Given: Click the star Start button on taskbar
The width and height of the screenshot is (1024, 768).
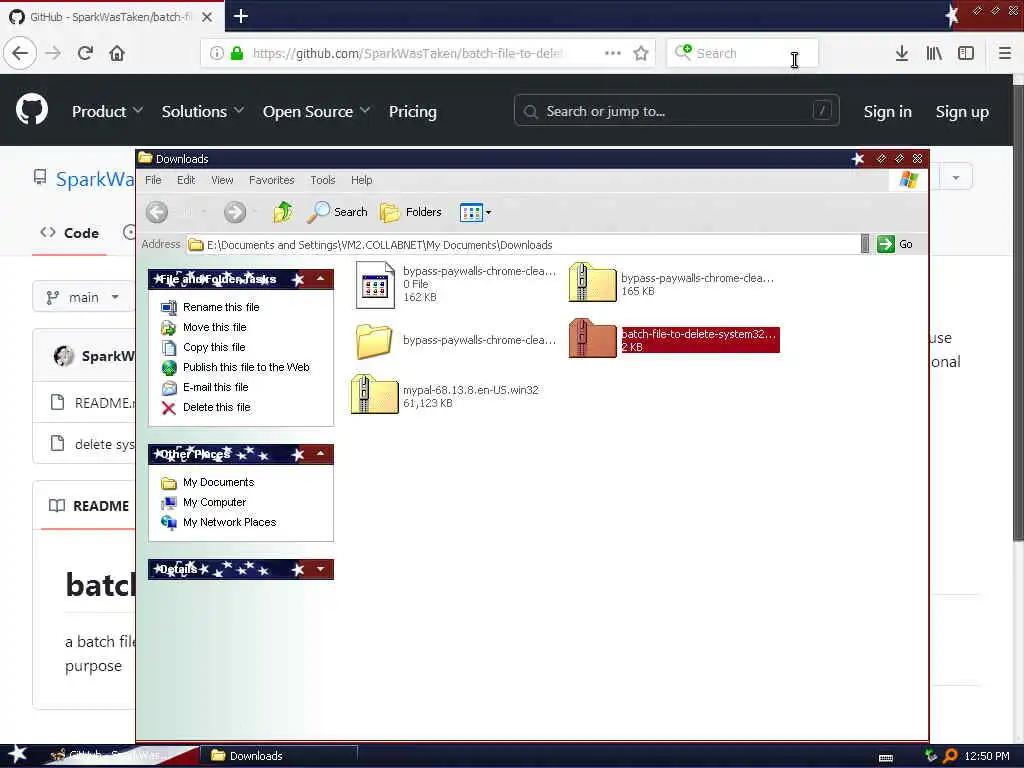Looking at the screenshot, I should (x=18, y=754).
